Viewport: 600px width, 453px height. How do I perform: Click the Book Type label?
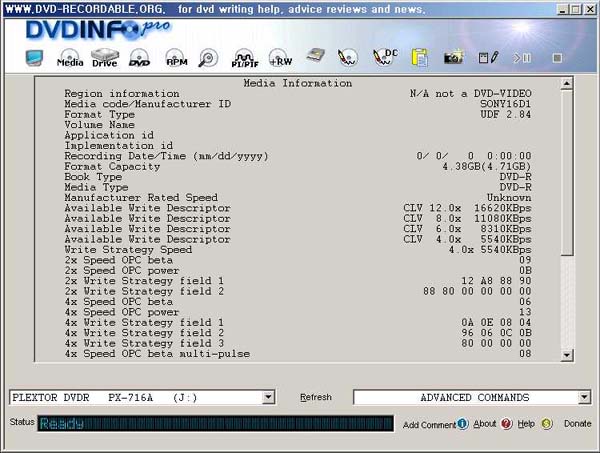(93, 177)
